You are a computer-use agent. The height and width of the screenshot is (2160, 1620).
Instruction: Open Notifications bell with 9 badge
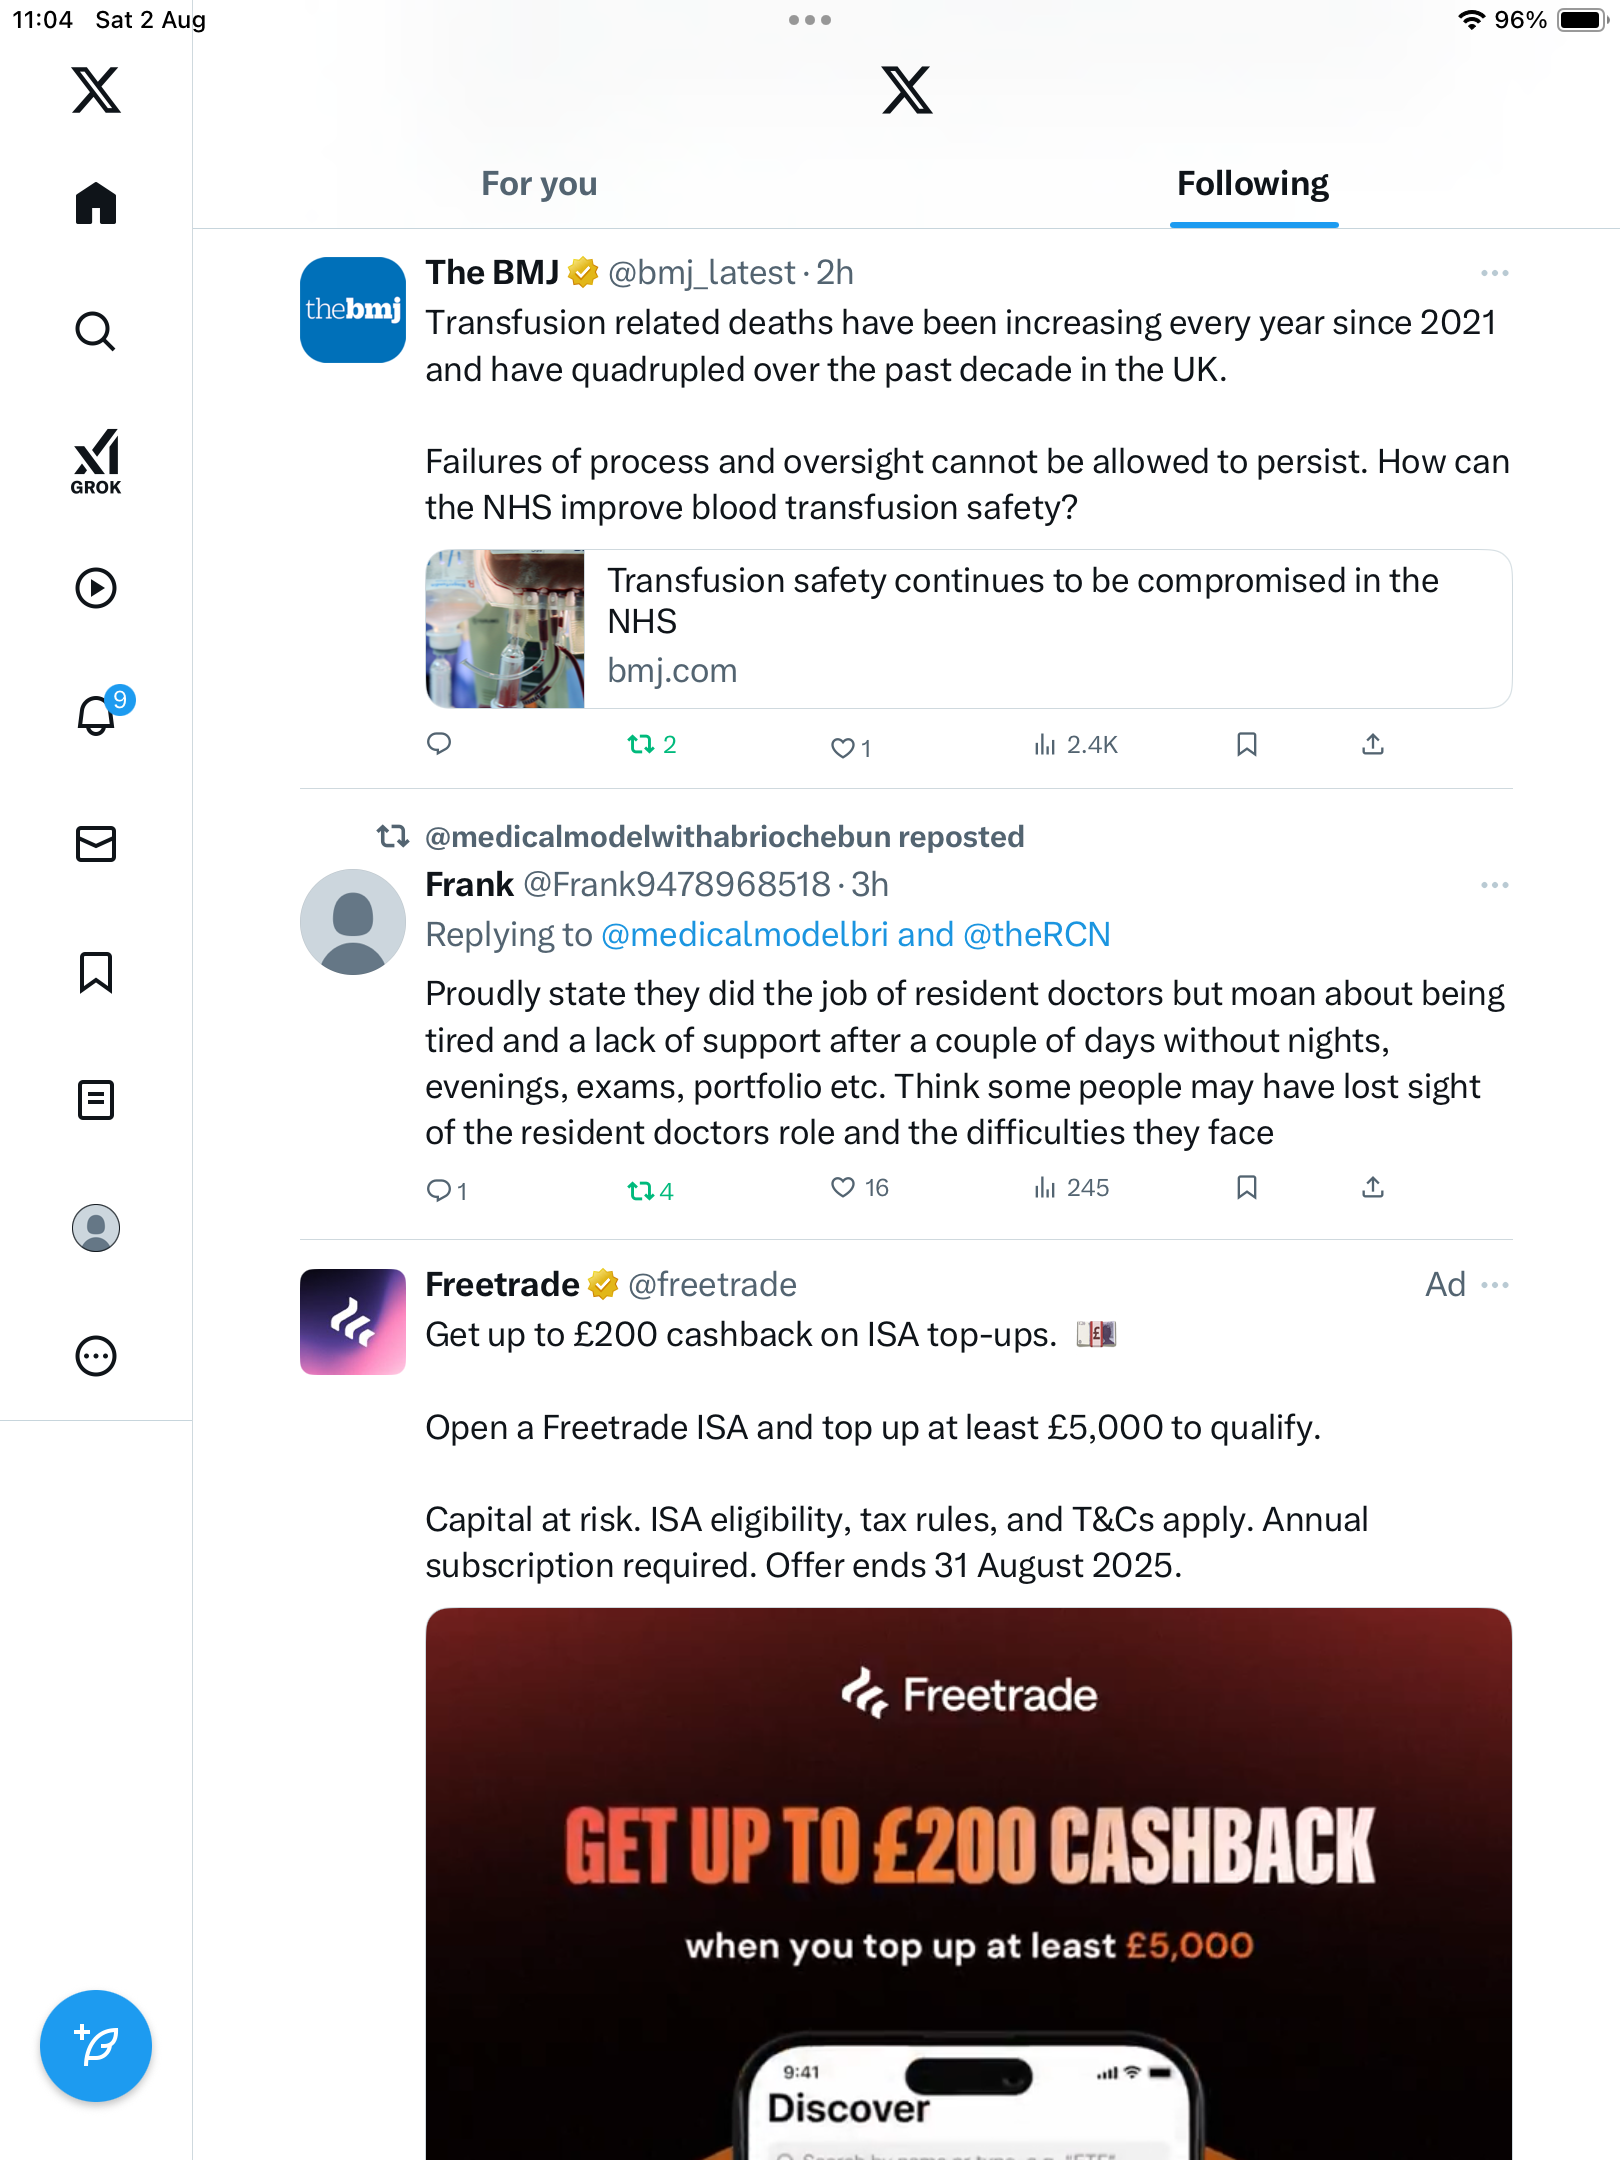[98, 716]
